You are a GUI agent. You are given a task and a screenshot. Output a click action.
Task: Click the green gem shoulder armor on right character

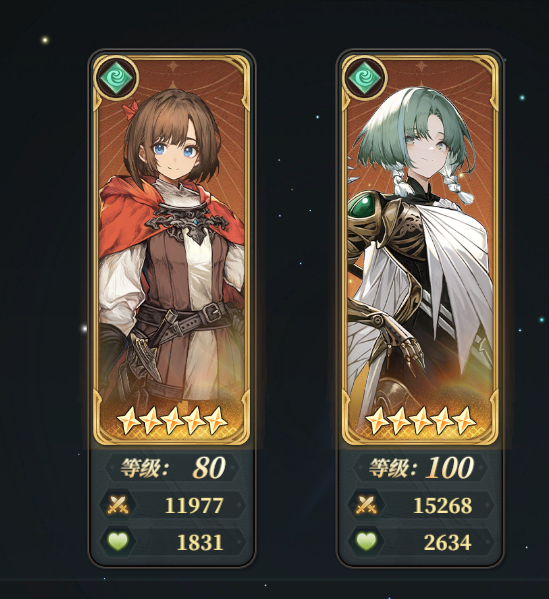click(x=362, y=207)
